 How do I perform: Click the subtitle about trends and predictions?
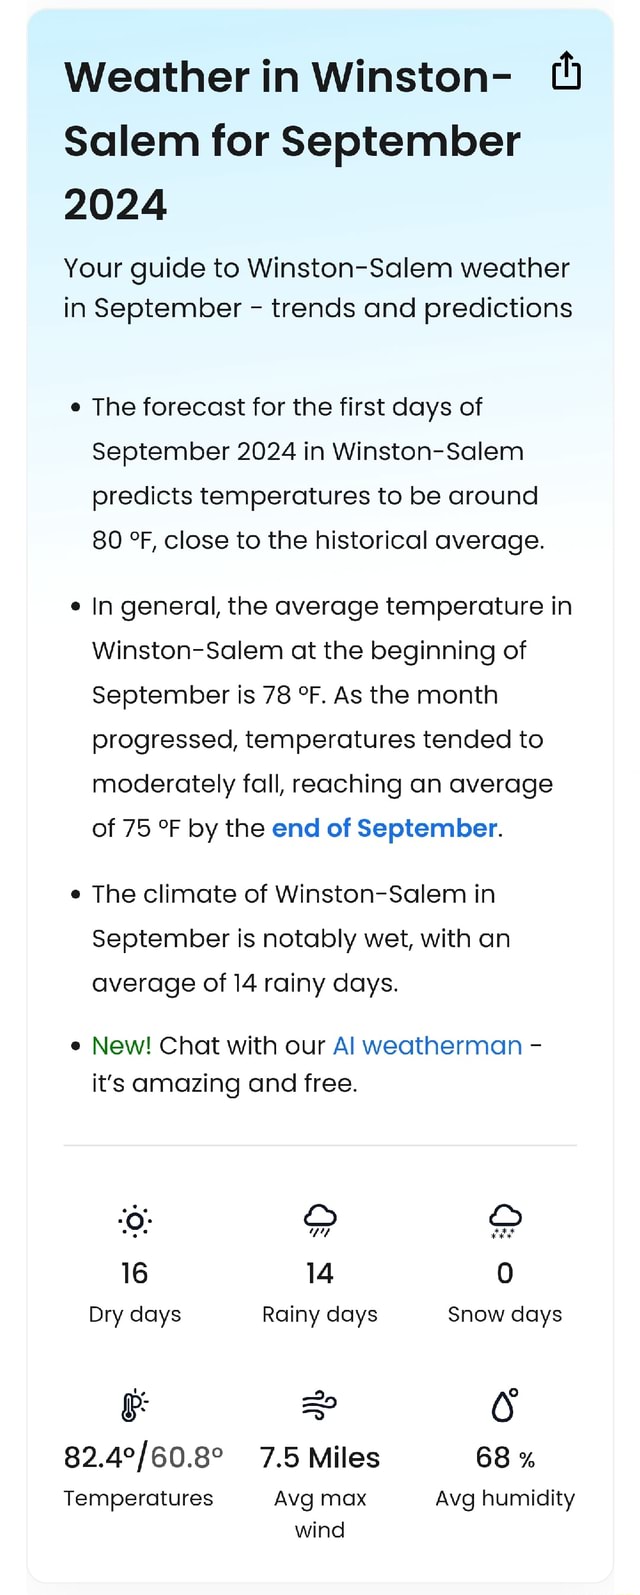[316, 288]
